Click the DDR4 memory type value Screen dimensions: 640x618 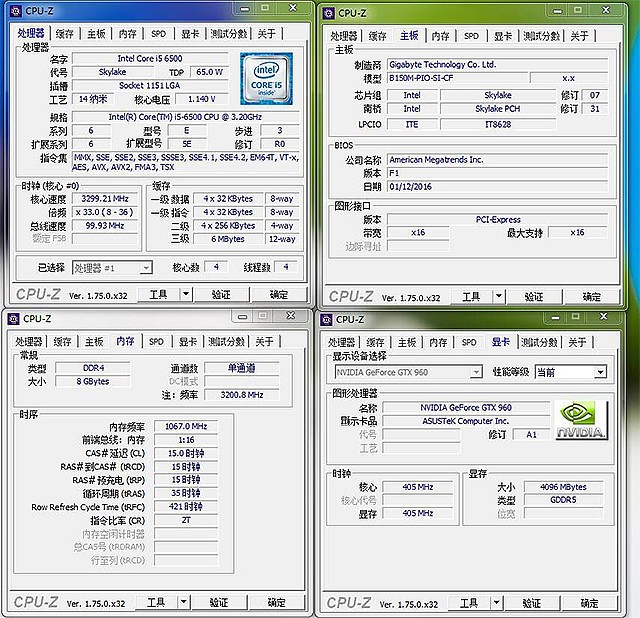coord(93,368)
